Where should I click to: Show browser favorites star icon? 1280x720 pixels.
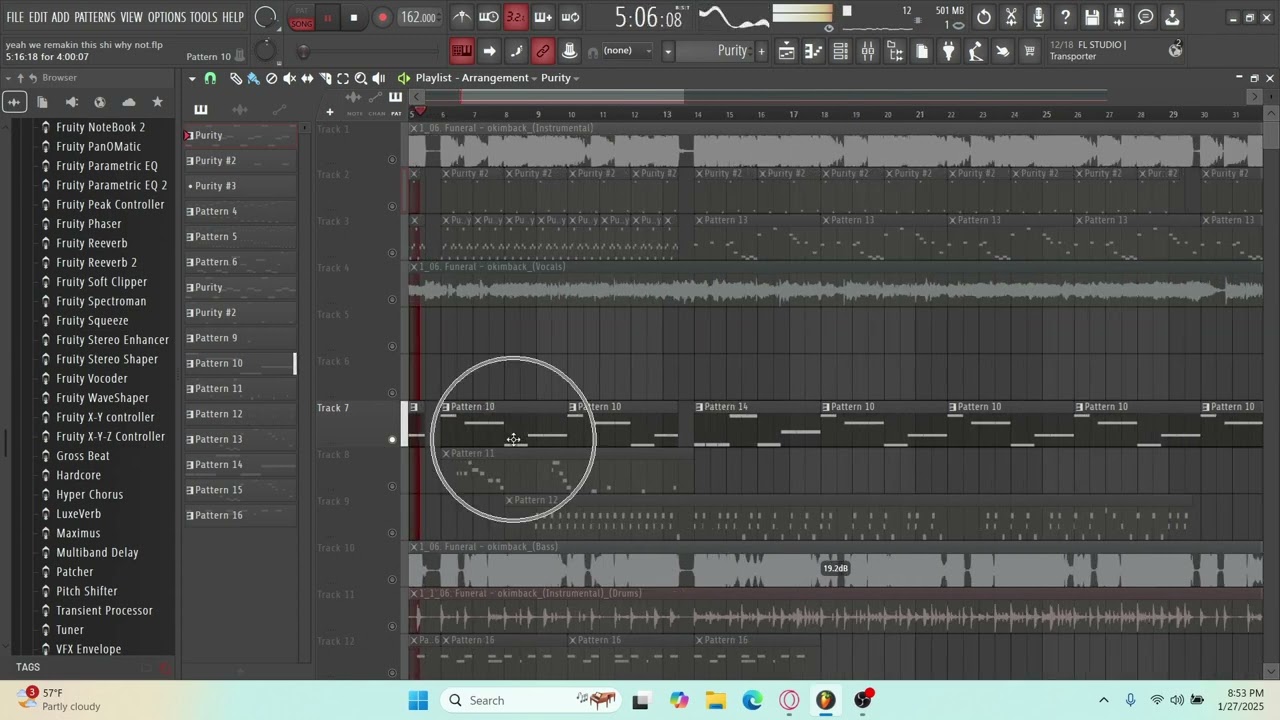click(x=157, y=102)
